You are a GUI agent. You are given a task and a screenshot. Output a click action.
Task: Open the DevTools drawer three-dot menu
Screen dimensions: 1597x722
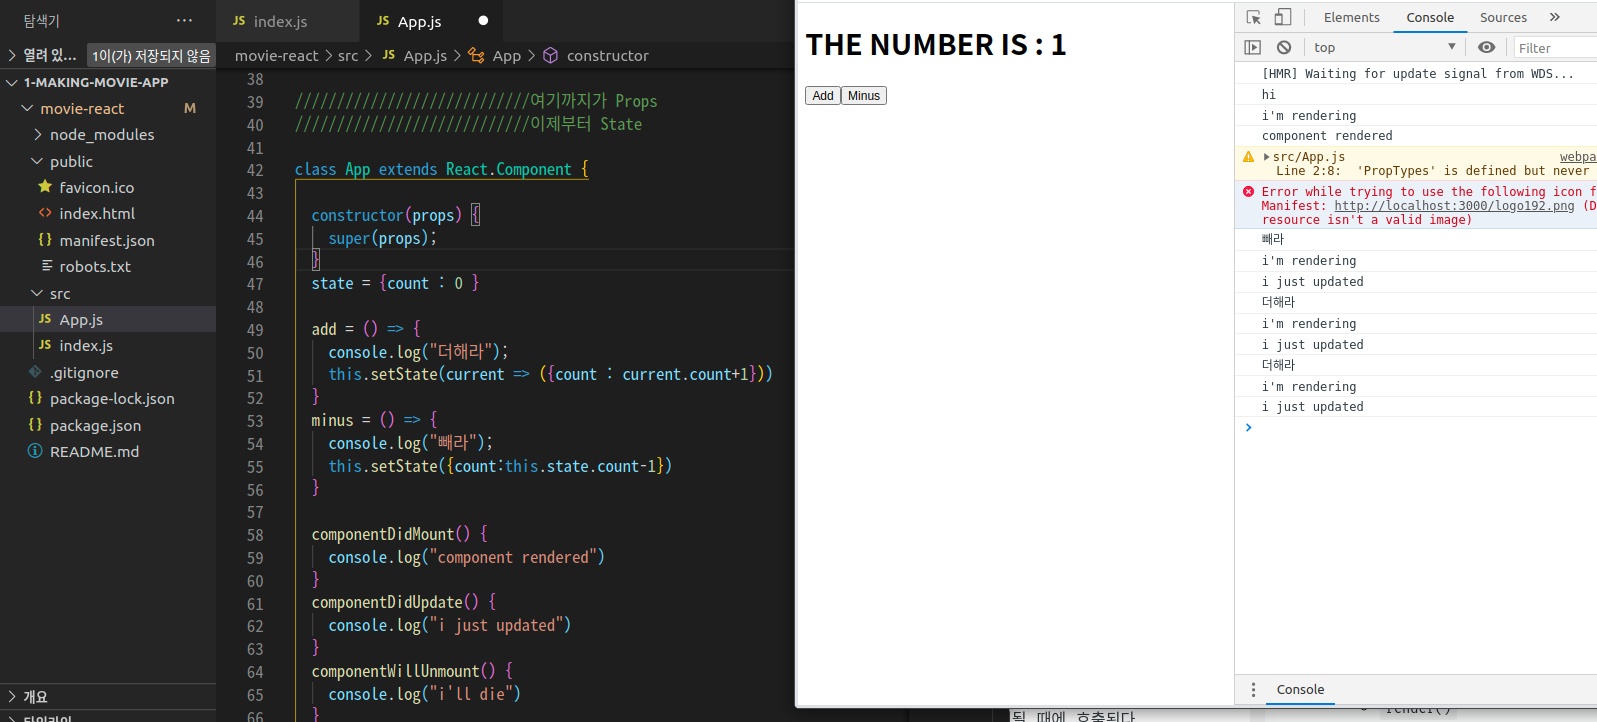pos(1253,690)
